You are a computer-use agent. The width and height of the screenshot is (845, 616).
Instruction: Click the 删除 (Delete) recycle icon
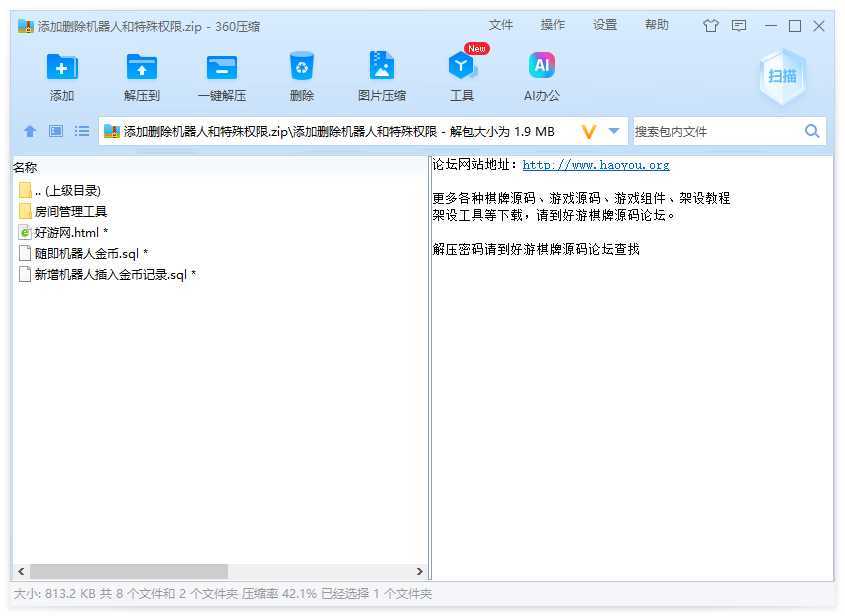tap(301, 67)
